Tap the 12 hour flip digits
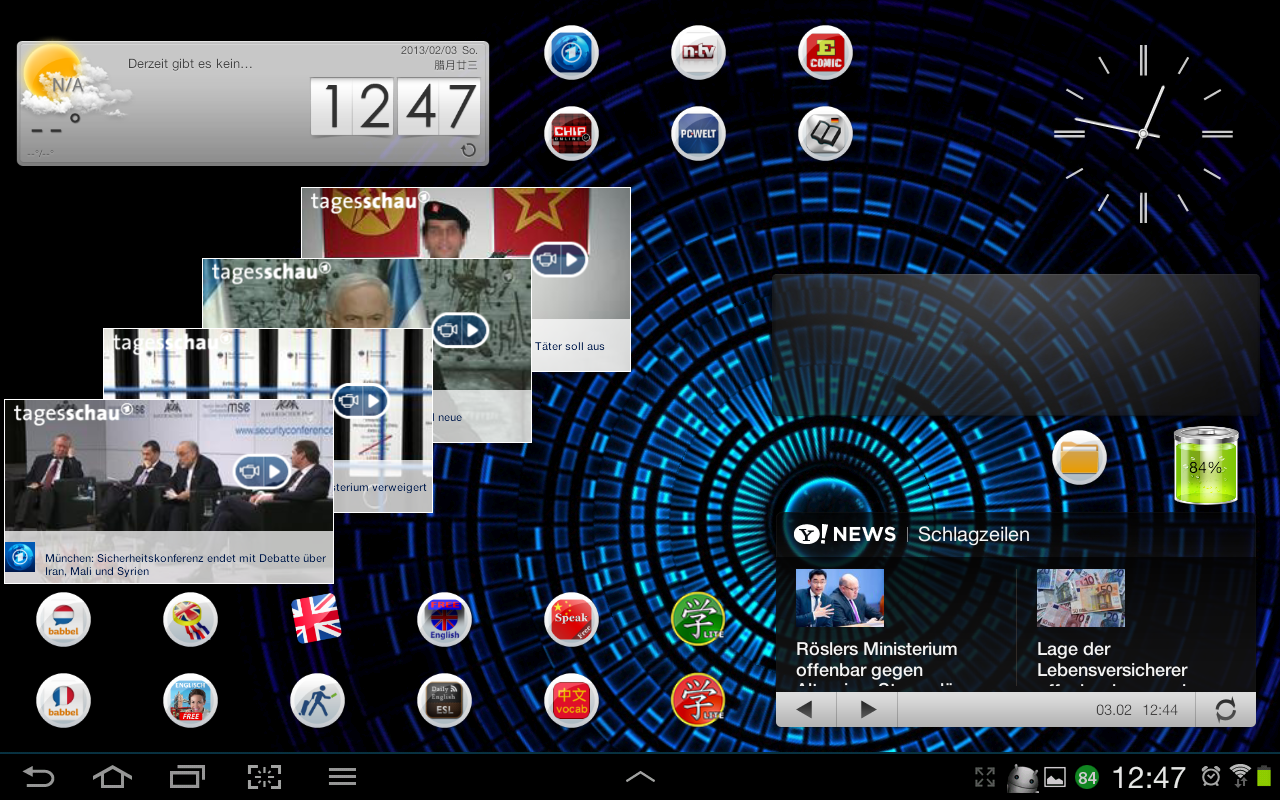This screenshot has height=800, width=1280. 353,107
